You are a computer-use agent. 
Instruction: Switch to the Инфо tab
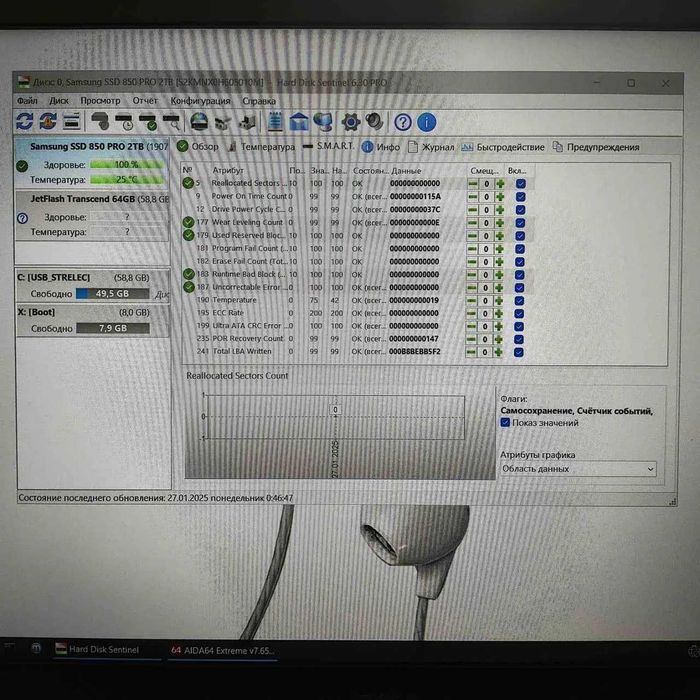tap(381, 147)
